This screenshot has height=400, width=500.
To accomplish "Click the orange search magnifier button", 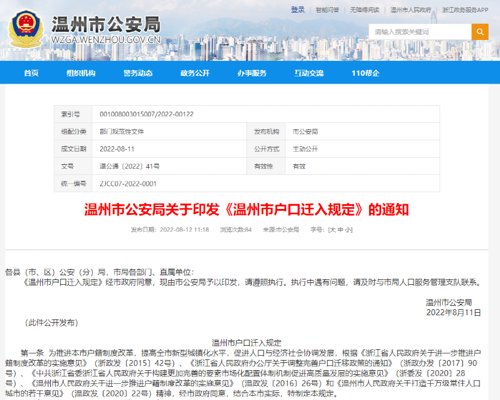I will click(x=480, y=32).
